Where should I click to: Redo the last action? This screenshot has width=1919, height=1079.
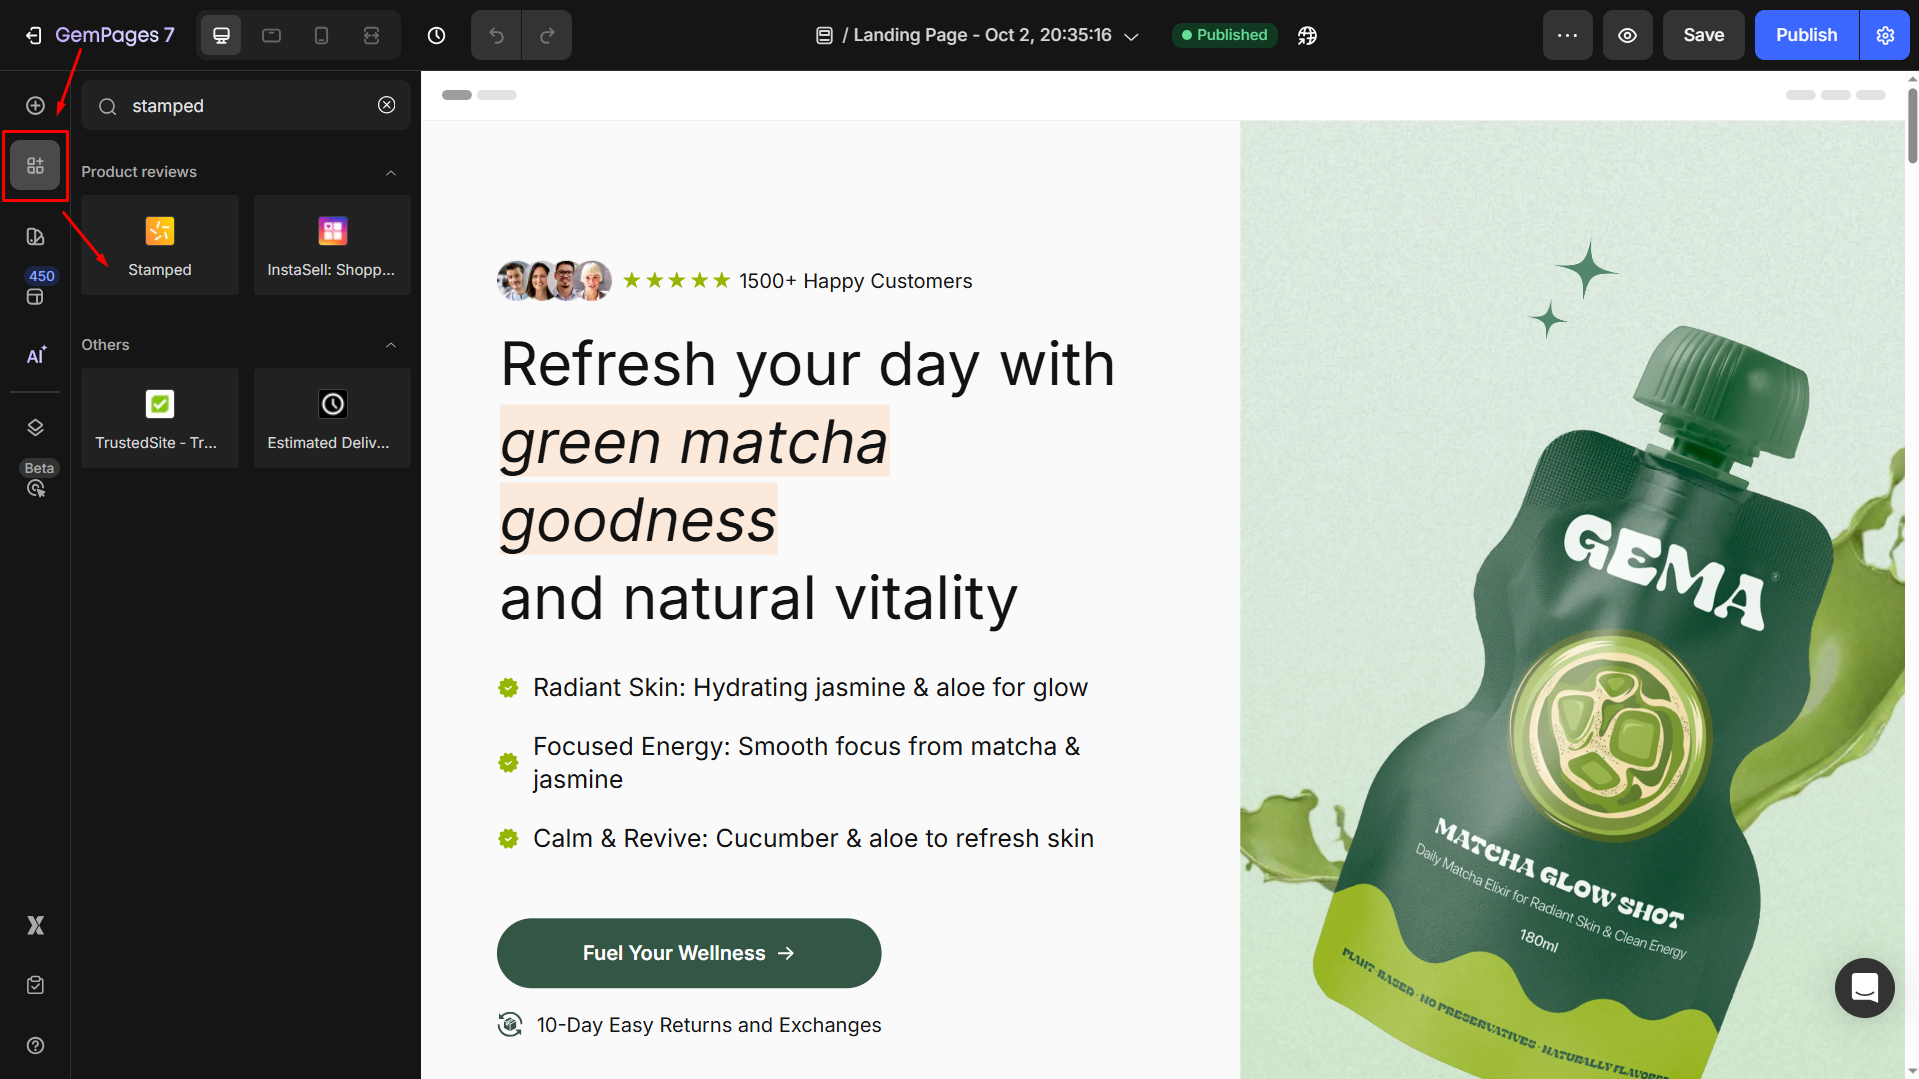click(x=547, y=35)
